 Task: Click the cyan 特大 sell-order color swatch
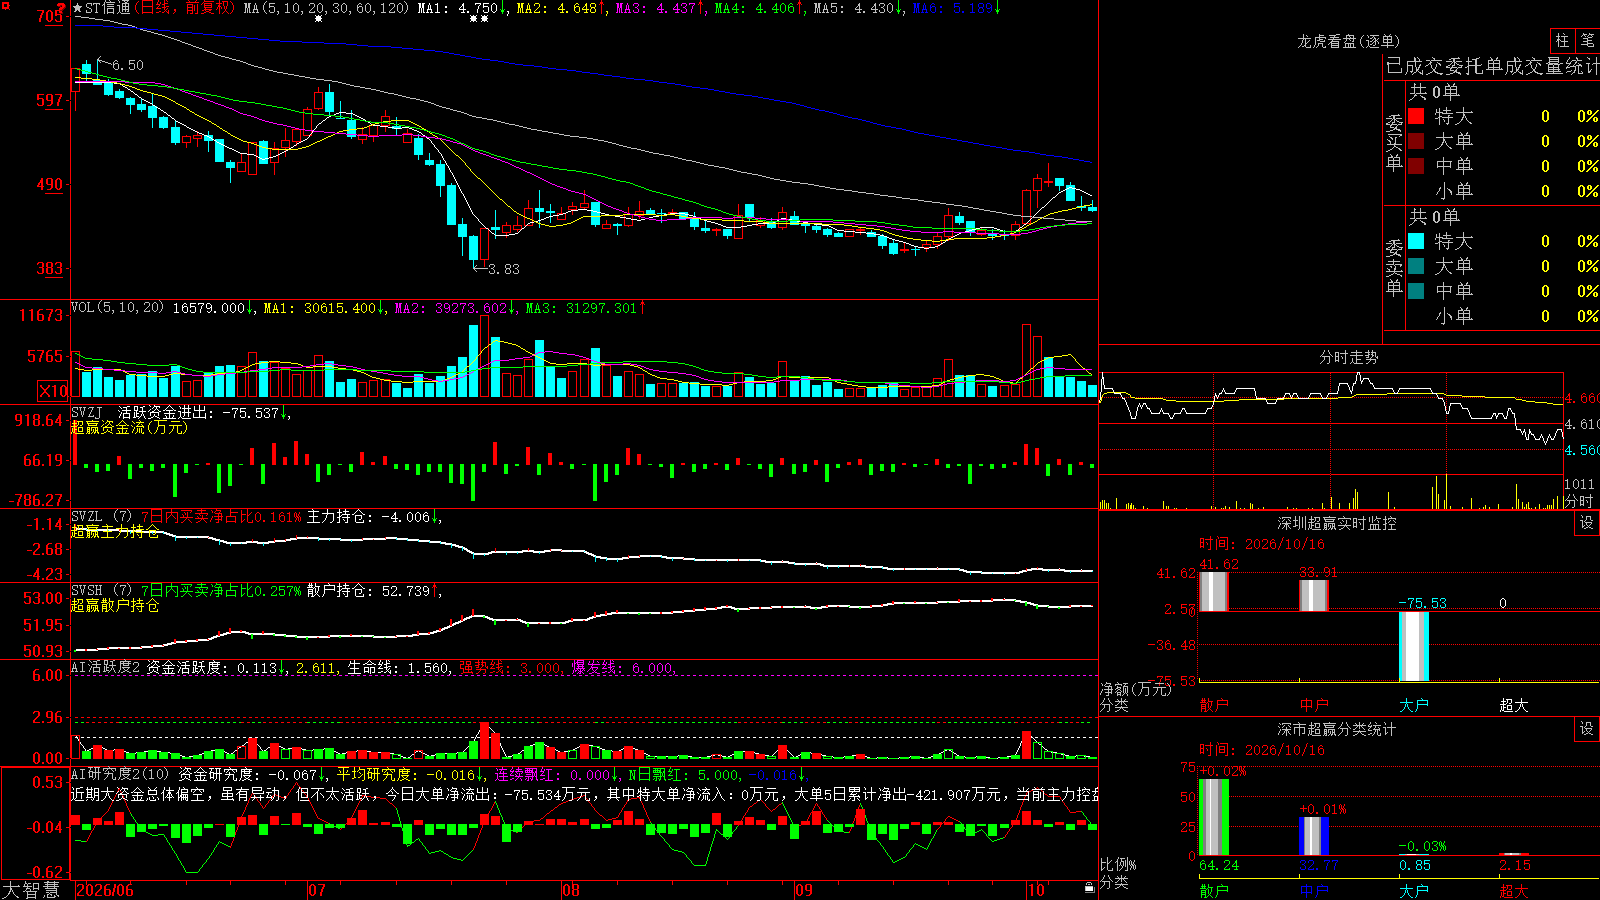point(1416,241)
